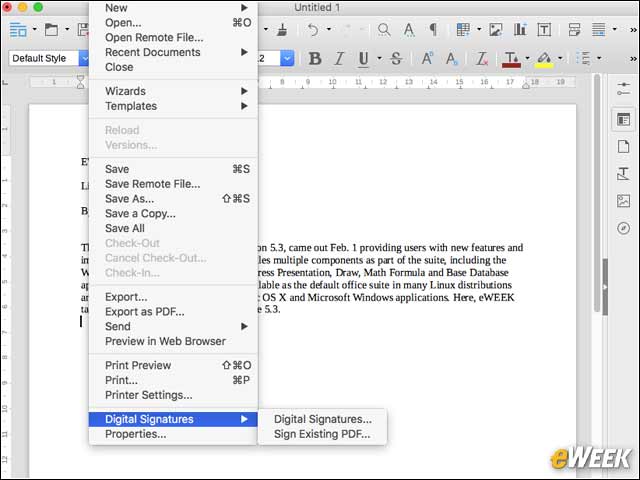Open the sidebar Navigator compass icon
The width and height of the screenshot is (640, 480).
coord(623,228)
